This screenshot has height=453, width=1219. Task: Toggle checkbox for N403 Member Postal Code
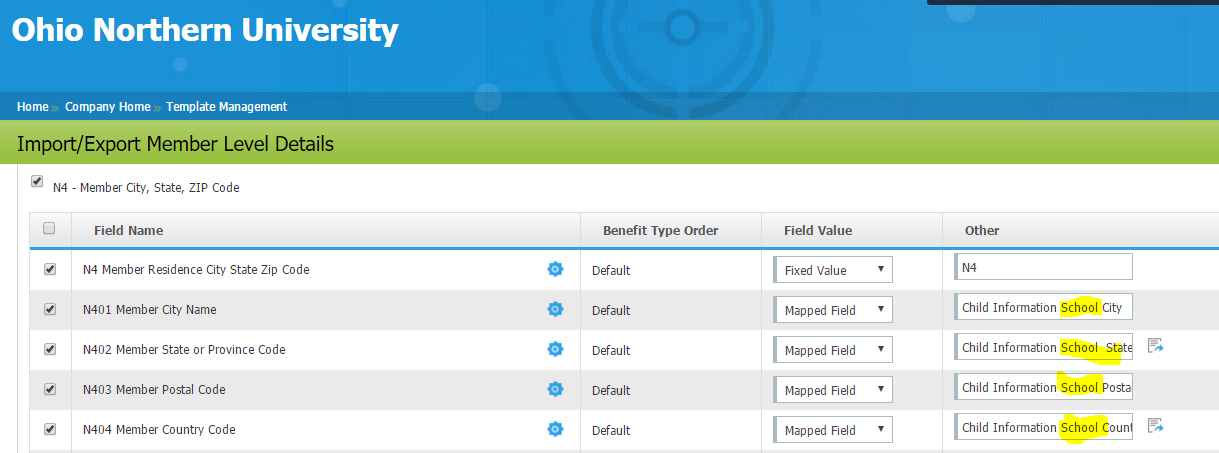(49, 389)
